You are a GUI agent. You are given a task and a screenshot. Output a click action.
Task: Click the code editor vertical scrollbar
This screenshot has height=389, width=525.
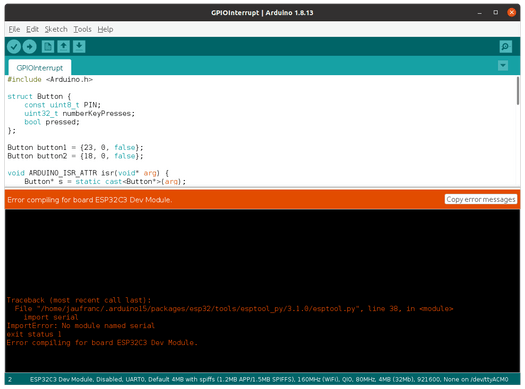[x=518, y=91]
